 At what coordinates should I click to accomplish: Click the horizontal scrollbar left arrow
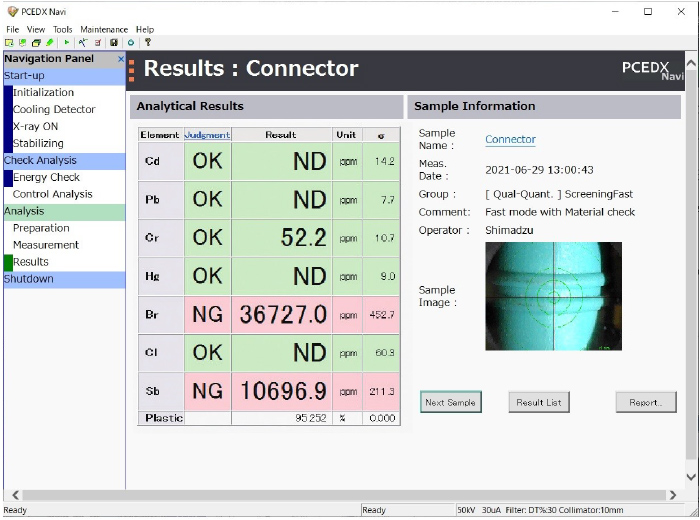pyautogui.click(x=15, y=495)
